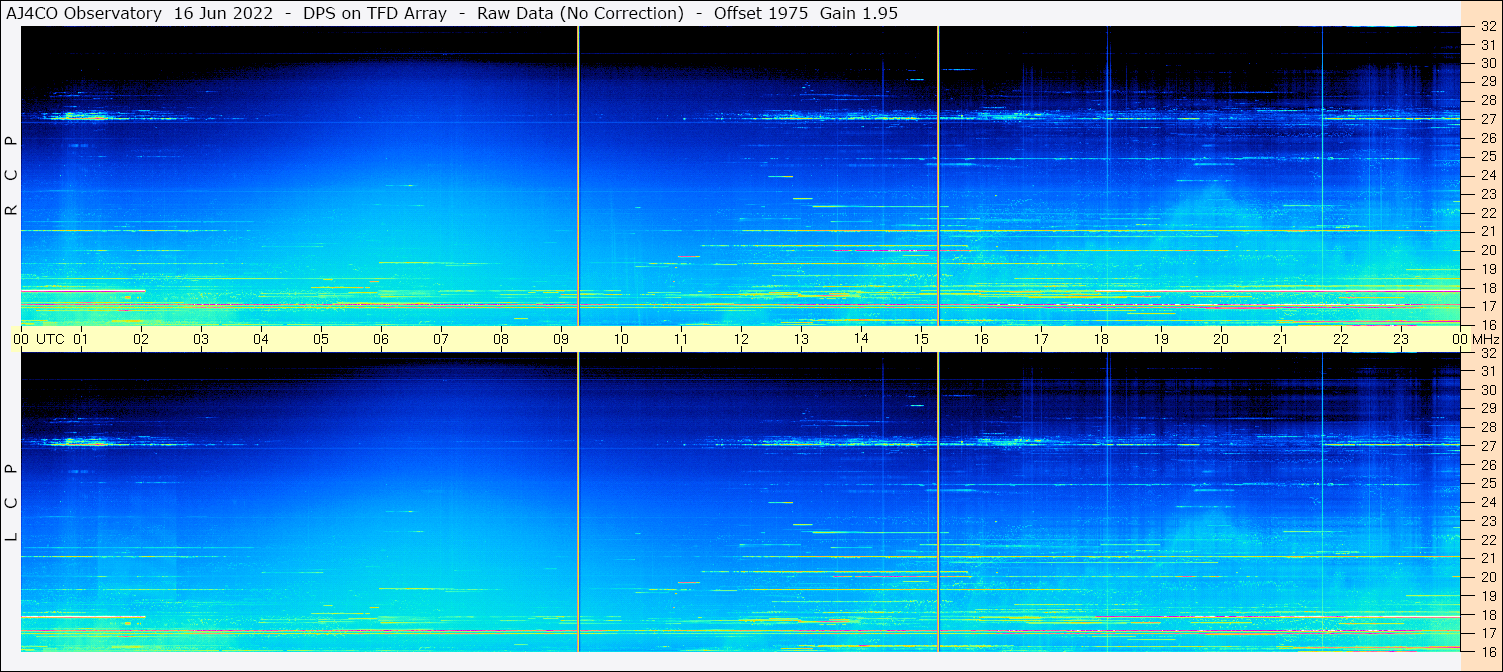Select hour mark 11 on the UTC axis
1503x672 pixels.
[x=681, y=339]
